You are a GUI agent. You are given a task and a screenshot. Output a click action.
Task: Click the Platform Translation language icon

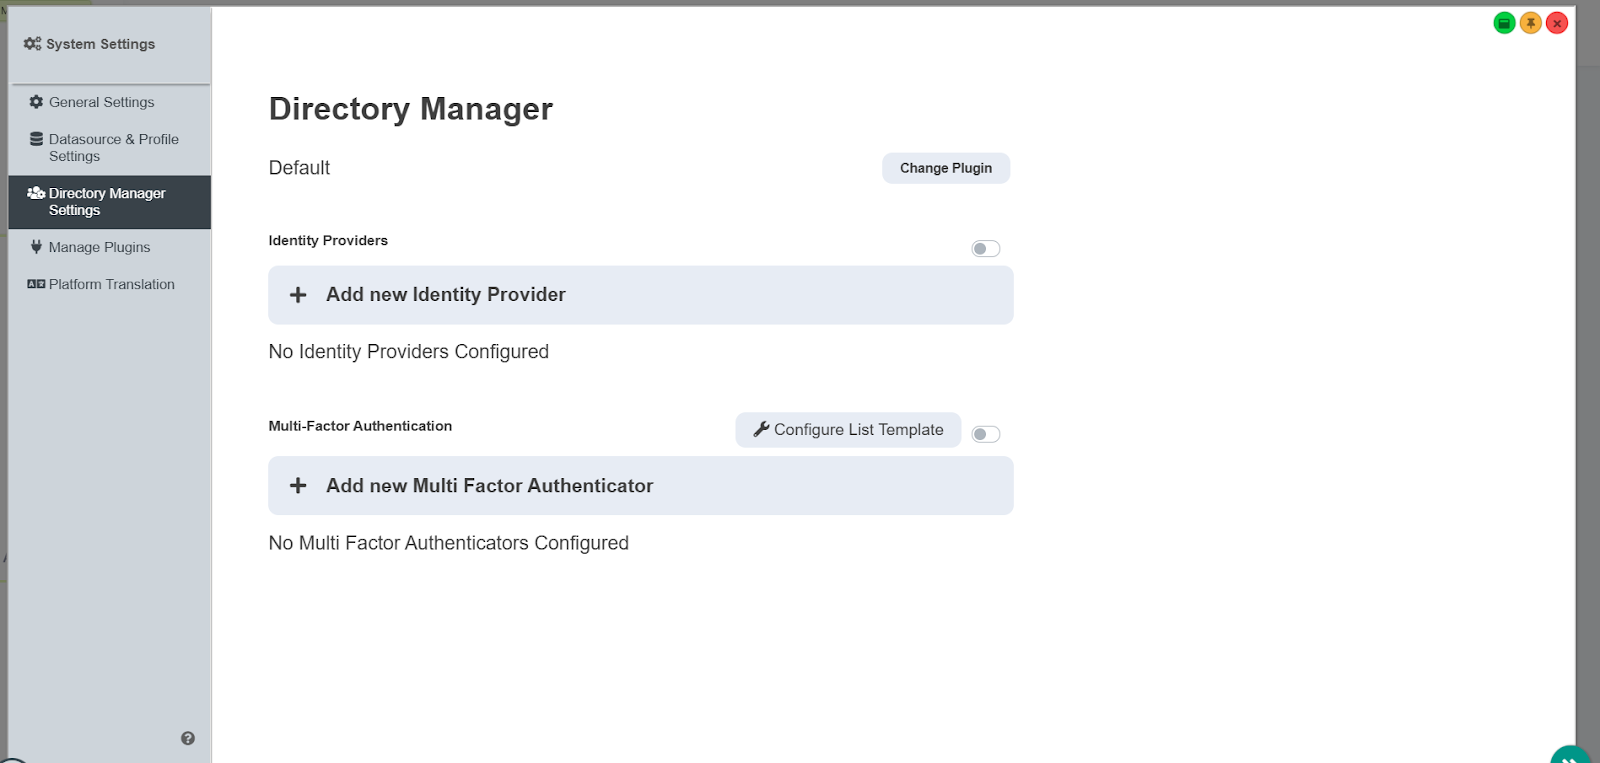(36, 284)
